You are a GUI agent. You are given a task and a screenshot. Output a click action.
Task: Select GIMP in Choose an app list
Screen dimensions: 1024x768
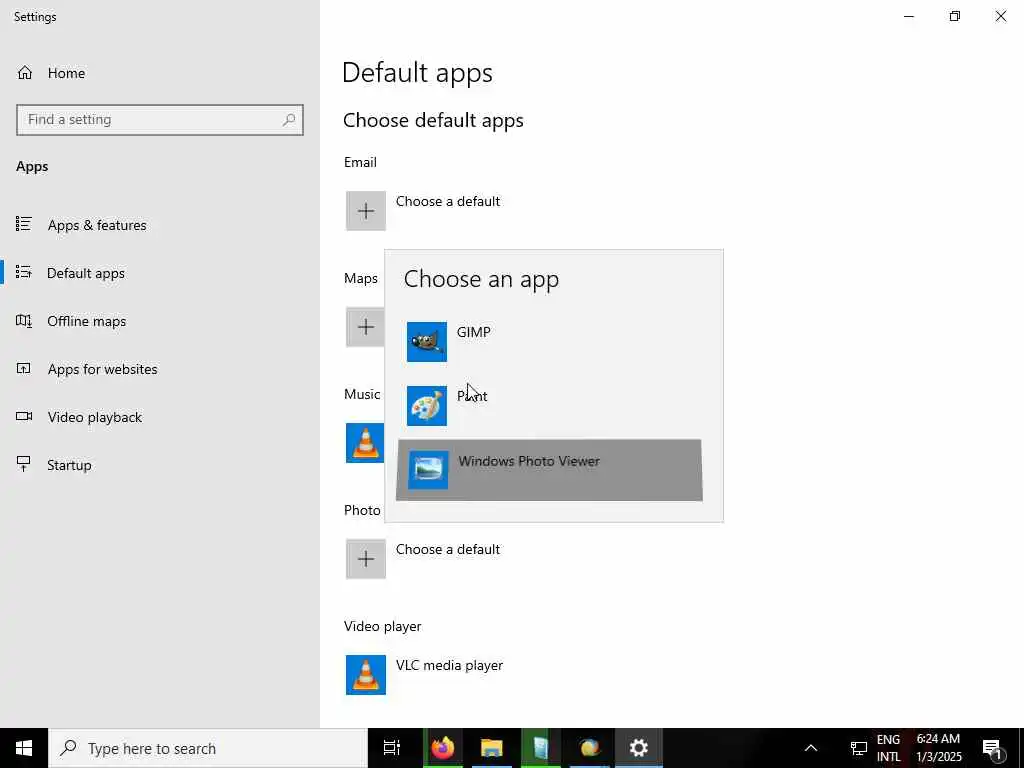549,342
